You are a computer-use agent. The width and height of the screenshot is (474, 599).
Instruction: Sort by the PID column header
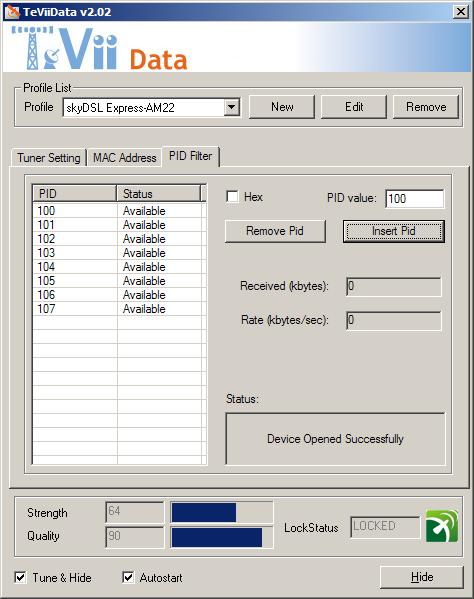[75, 193]
